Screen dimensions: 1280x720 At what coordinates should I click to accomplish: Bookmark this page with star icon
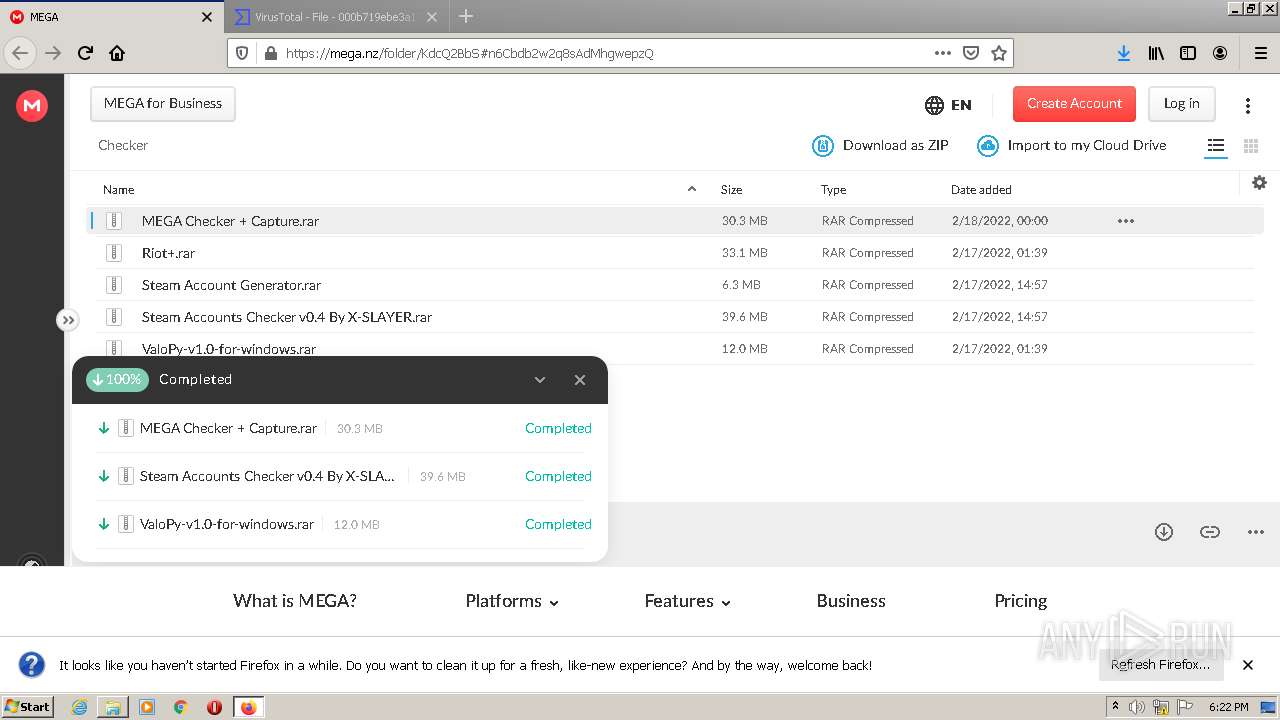[999, 53]
